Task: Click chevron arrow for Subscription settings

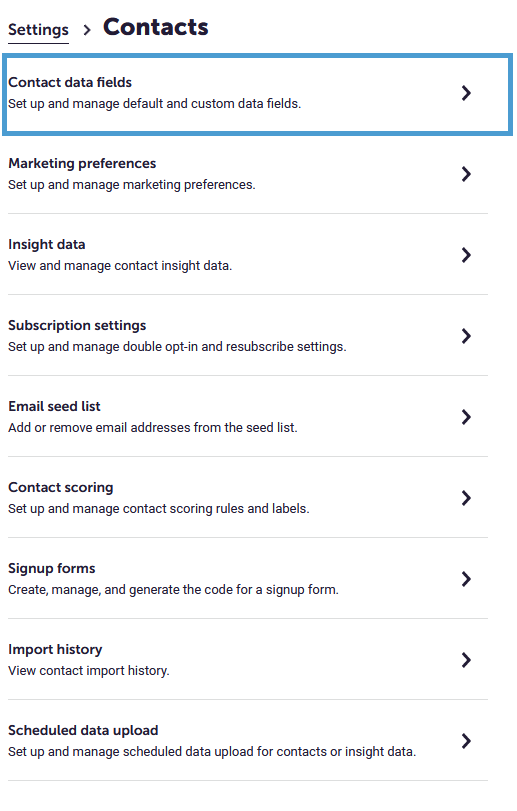Action: [466, 336]
